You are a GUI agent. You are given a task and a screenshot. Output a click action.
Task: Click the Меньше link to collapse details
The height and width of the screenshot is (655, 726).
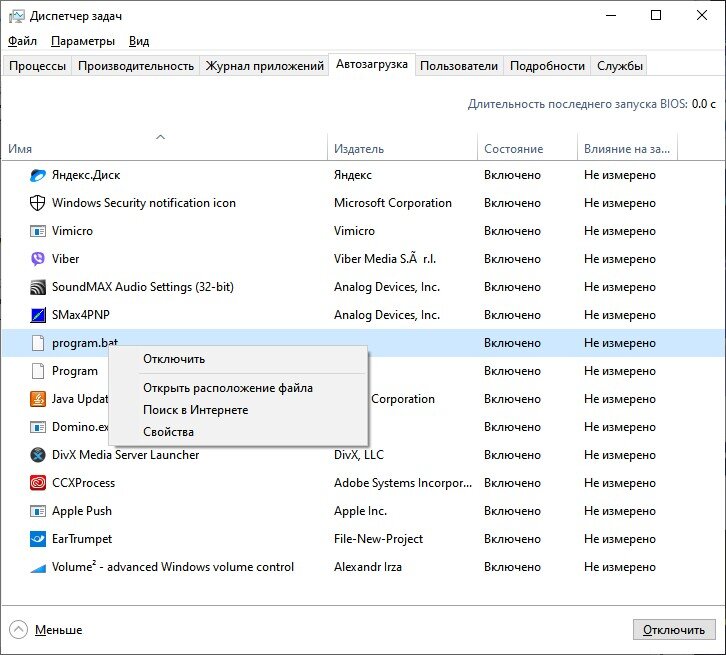[x=58, y=630]
